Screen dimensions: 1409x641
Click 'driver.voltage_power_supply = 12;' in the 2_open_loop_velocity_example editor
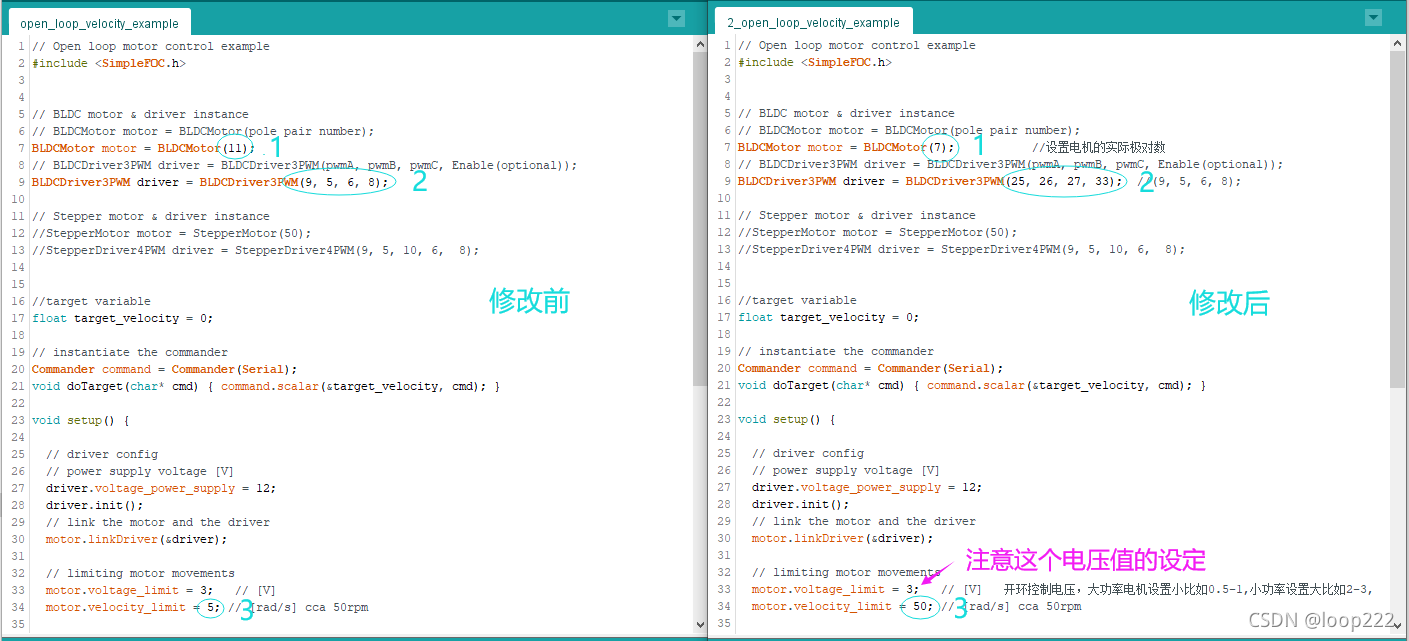click(x=866, y=487)
